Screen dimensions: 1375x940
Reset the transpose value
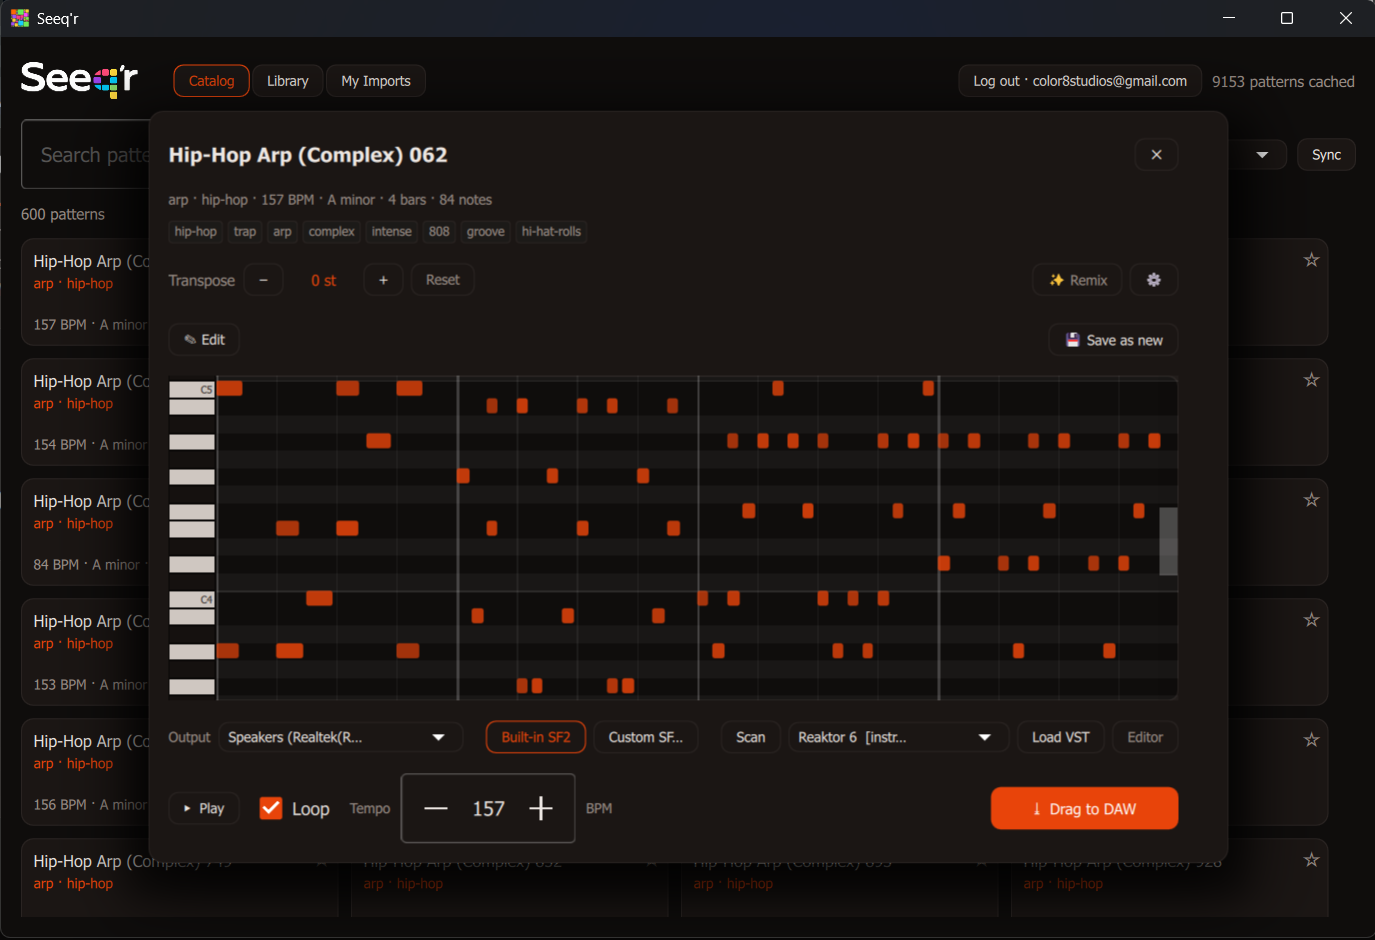pos(442,280)
